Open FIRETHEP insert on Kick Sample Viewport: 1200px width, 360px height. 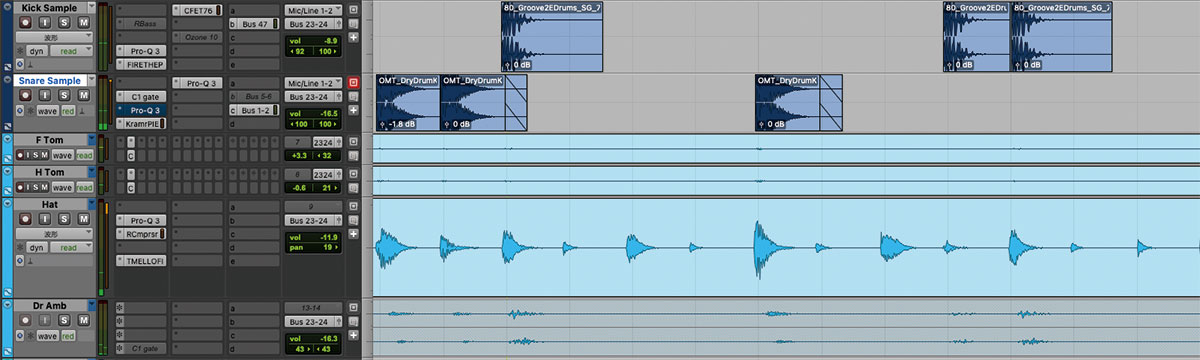coord(141,65)
